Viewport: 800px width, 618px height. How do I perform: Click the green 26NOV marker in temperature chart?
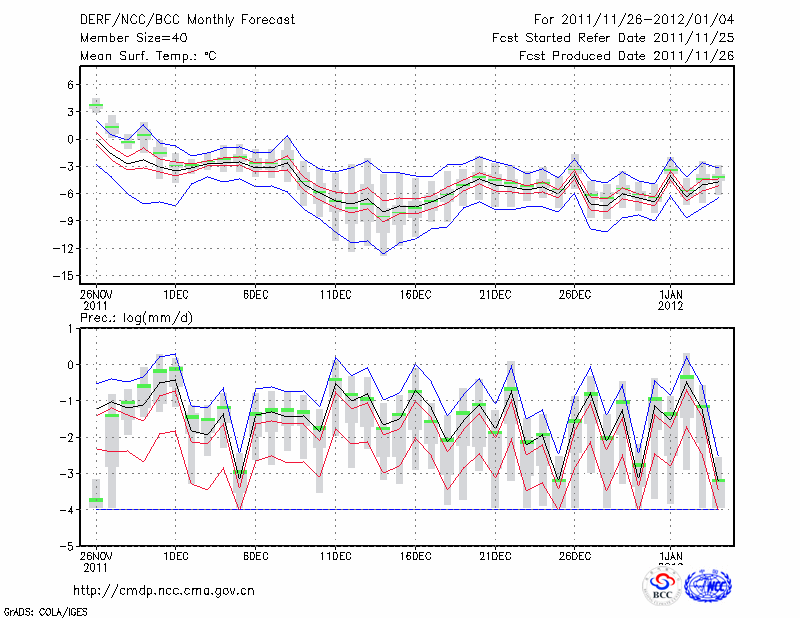coord(96,105)
